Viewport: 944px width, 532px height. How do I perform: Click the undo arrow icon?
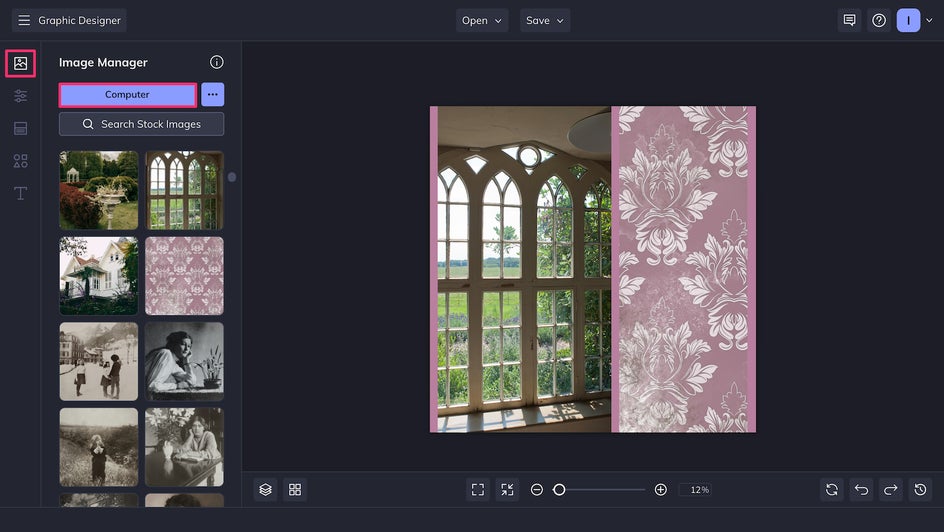pyautogui.click(x=862, y=489)
